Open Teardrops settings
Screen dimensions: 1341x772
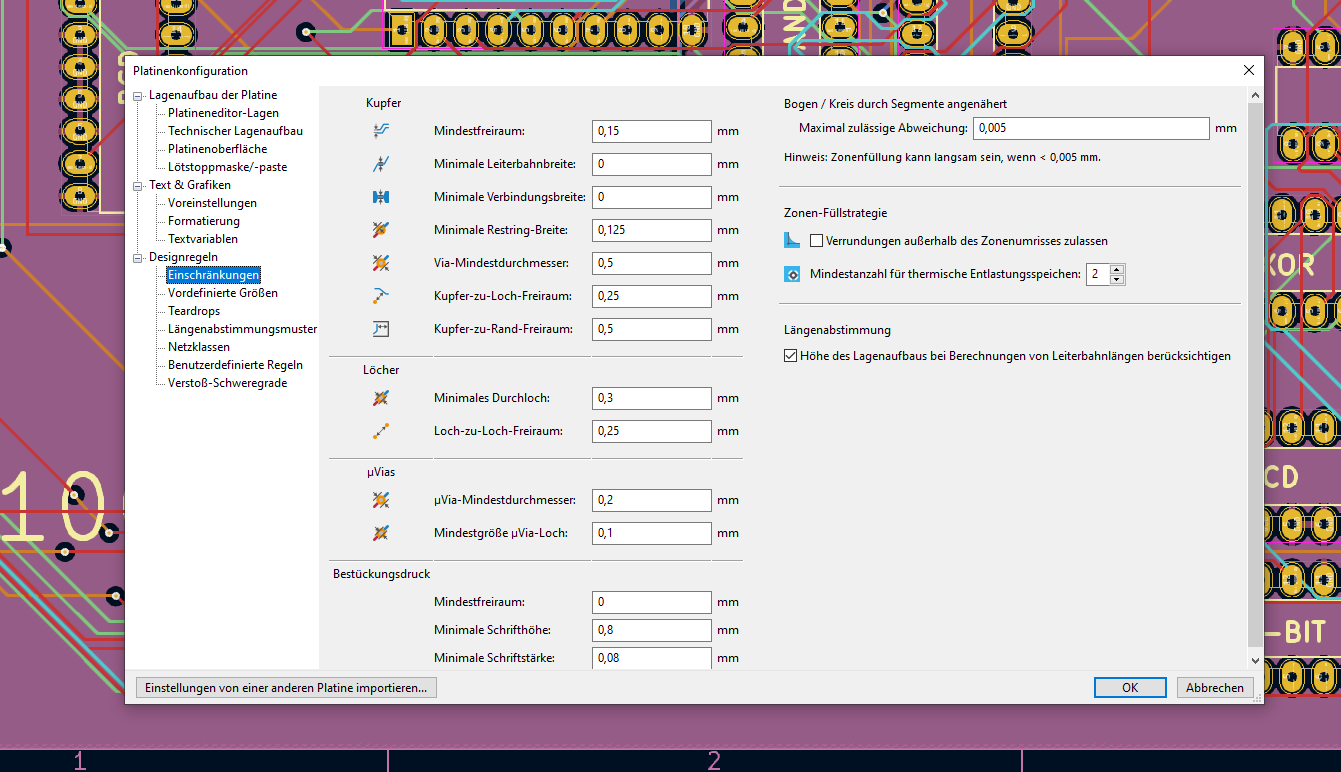tap(194, 311)
